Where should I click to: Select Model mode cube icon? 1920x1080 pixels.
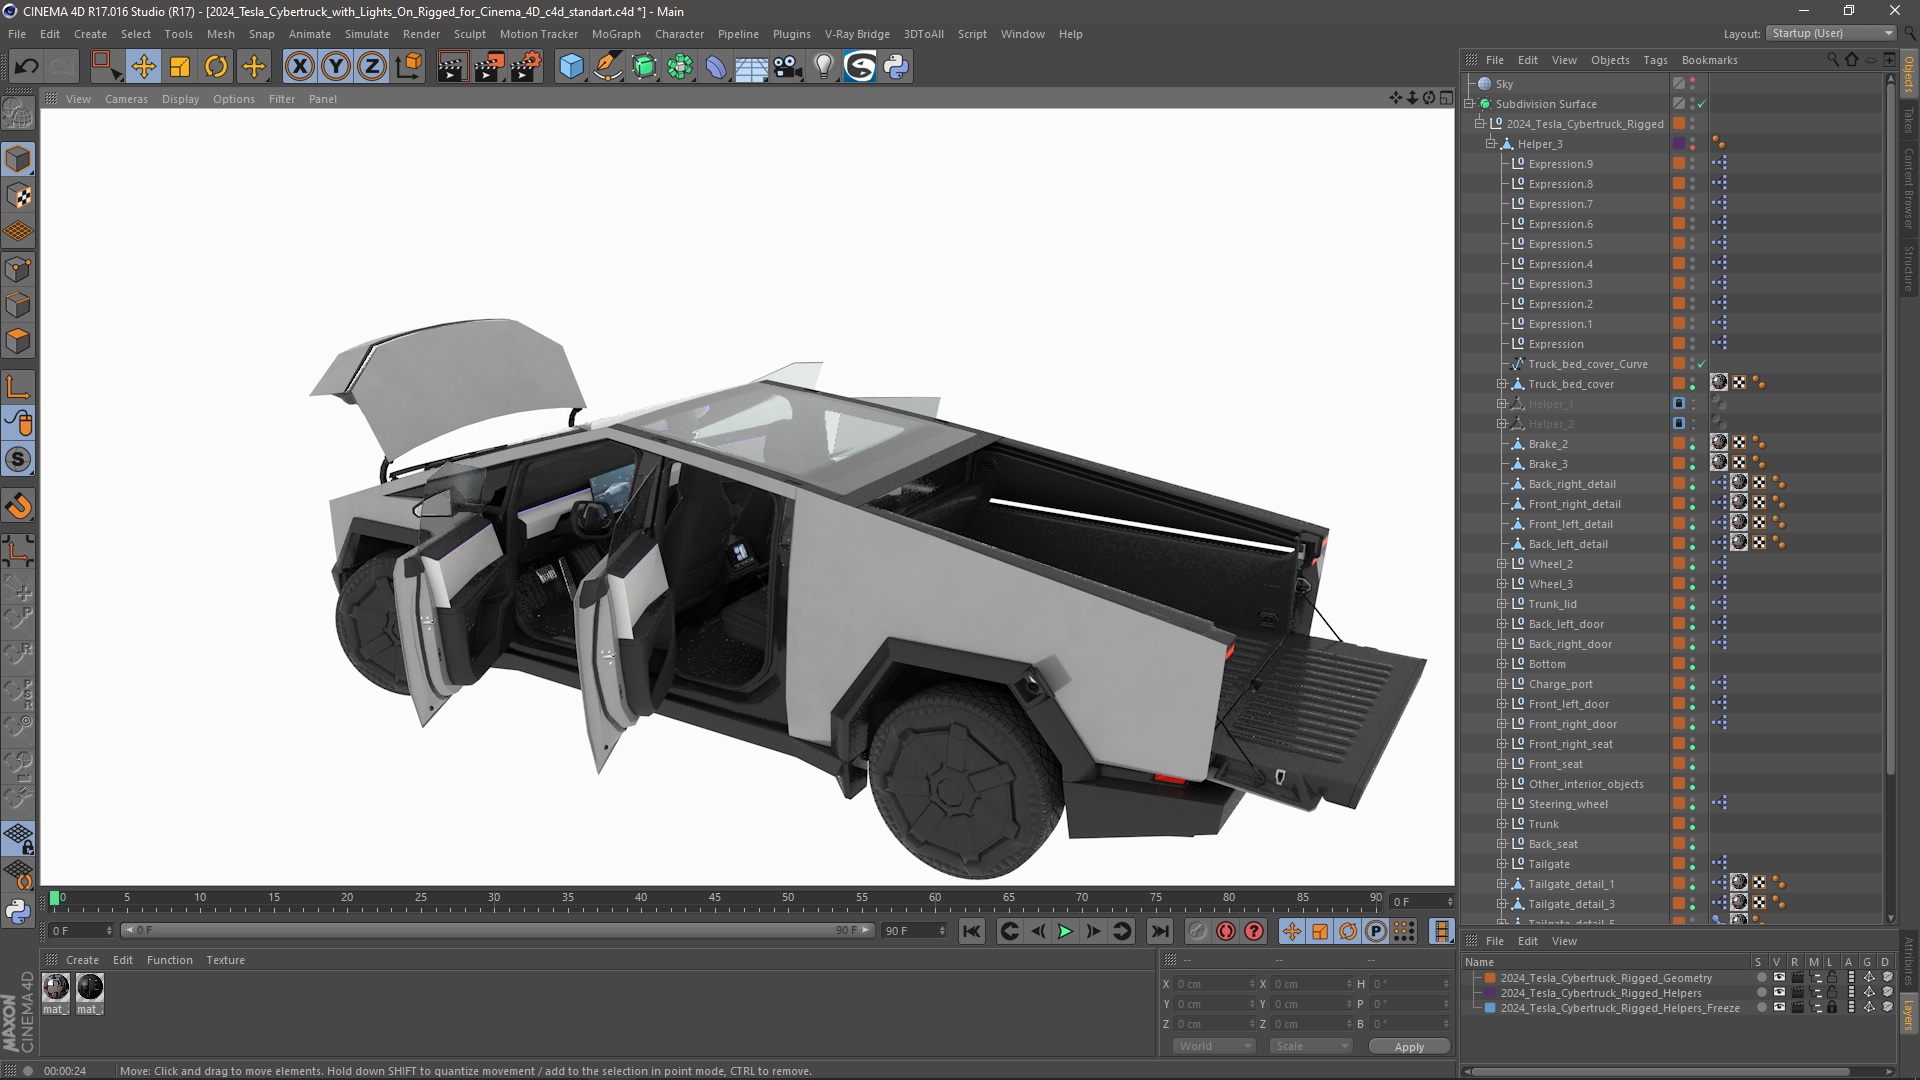[x=18, y=159]
